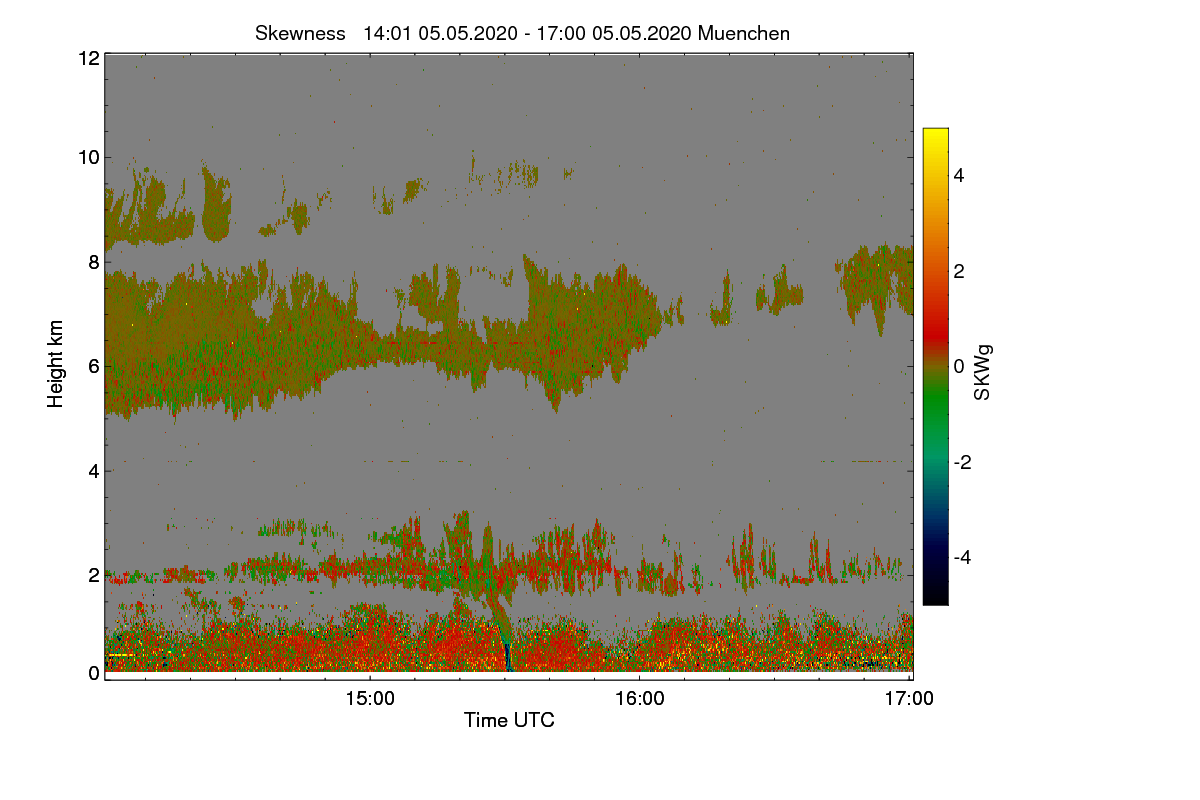Click the height axis tick label '0'
This screenshot has width=1200, height=800.
tap(94, 672)
